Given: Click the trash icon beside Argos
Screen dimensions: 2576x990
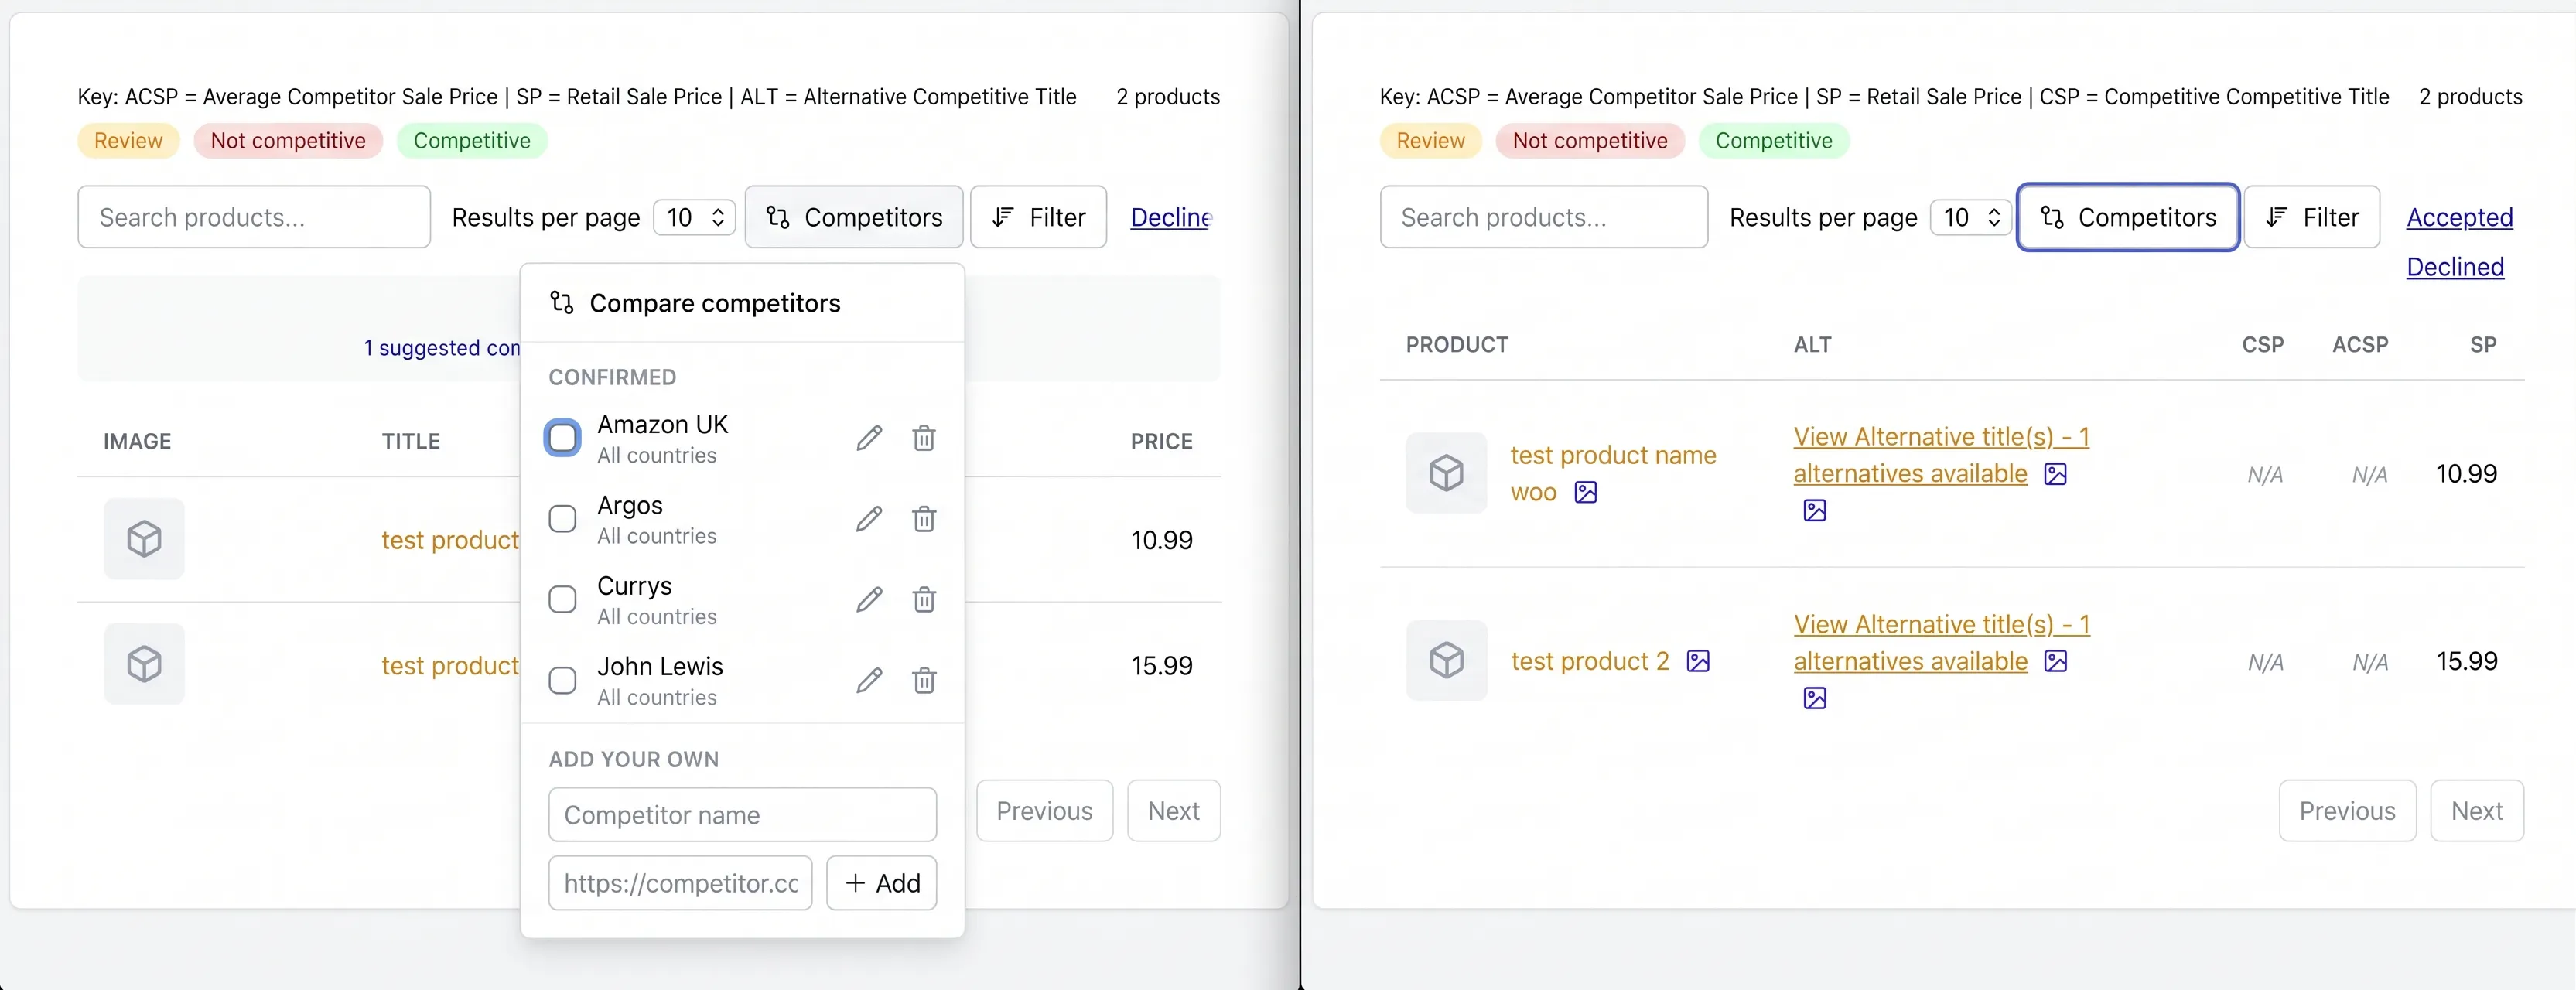Looking at the screenshot, I should (924, 519).
